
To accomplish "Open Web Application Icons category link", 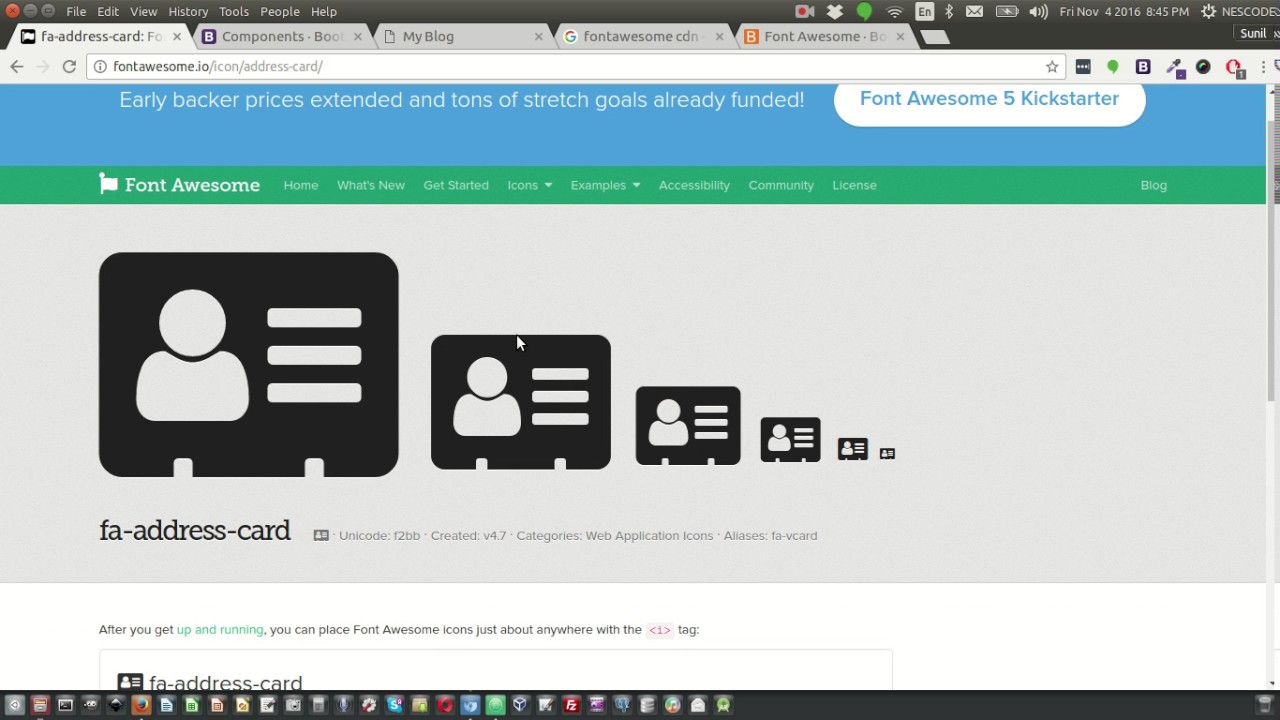I will [x=649, y=536].
